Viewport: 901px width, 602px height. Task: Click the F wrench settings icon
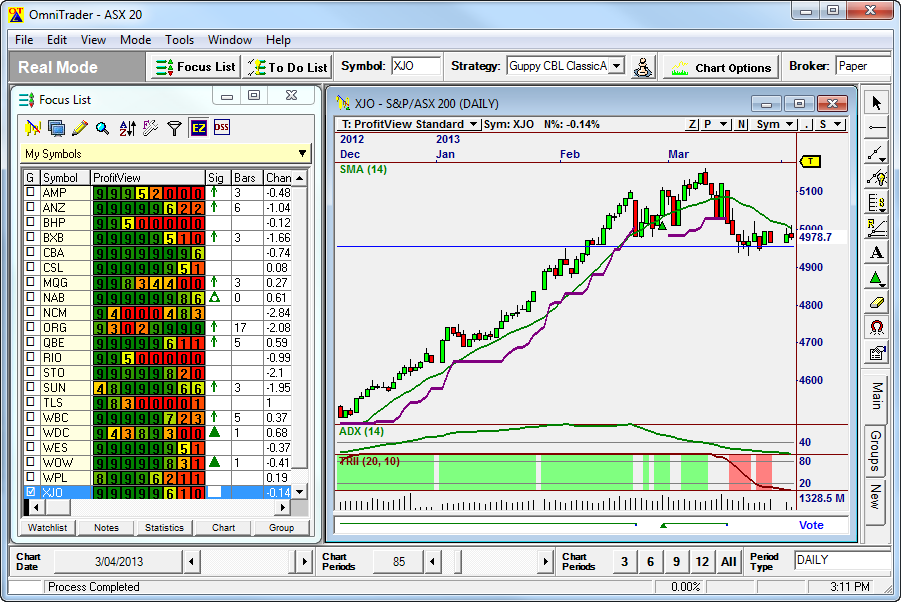coord(151,128)
